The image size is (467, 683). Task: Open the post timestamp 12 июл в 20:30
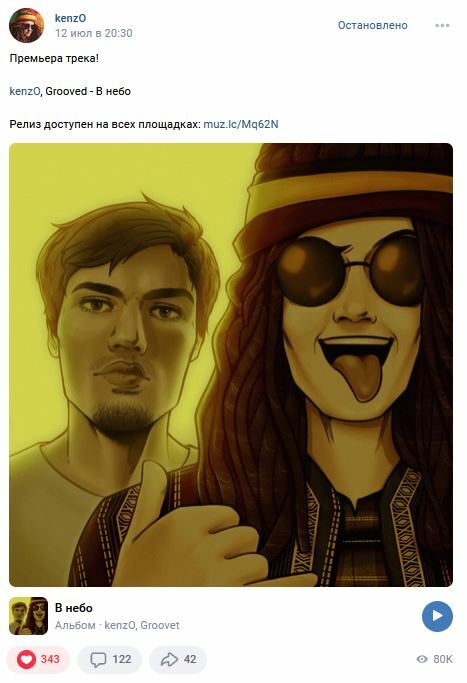[x=94, y=33]
